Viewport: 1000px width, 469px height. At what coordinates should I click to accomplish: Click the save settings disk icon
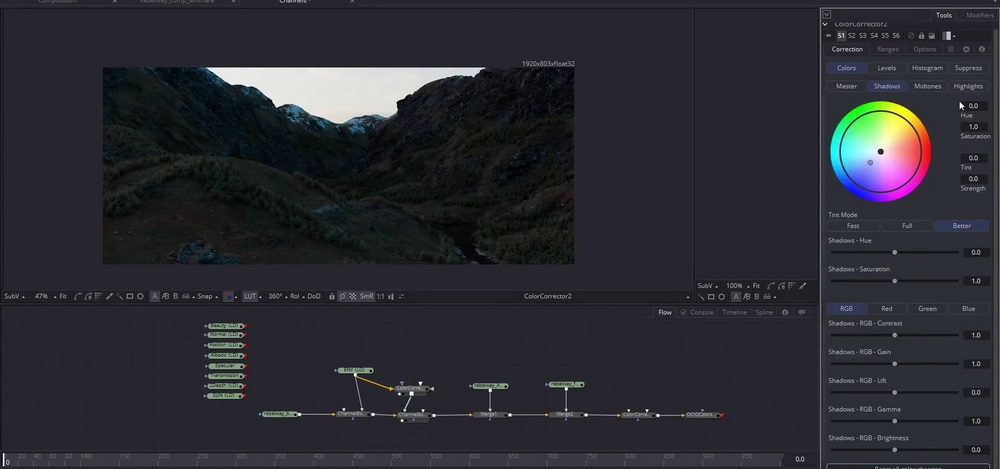pos(932,36)
